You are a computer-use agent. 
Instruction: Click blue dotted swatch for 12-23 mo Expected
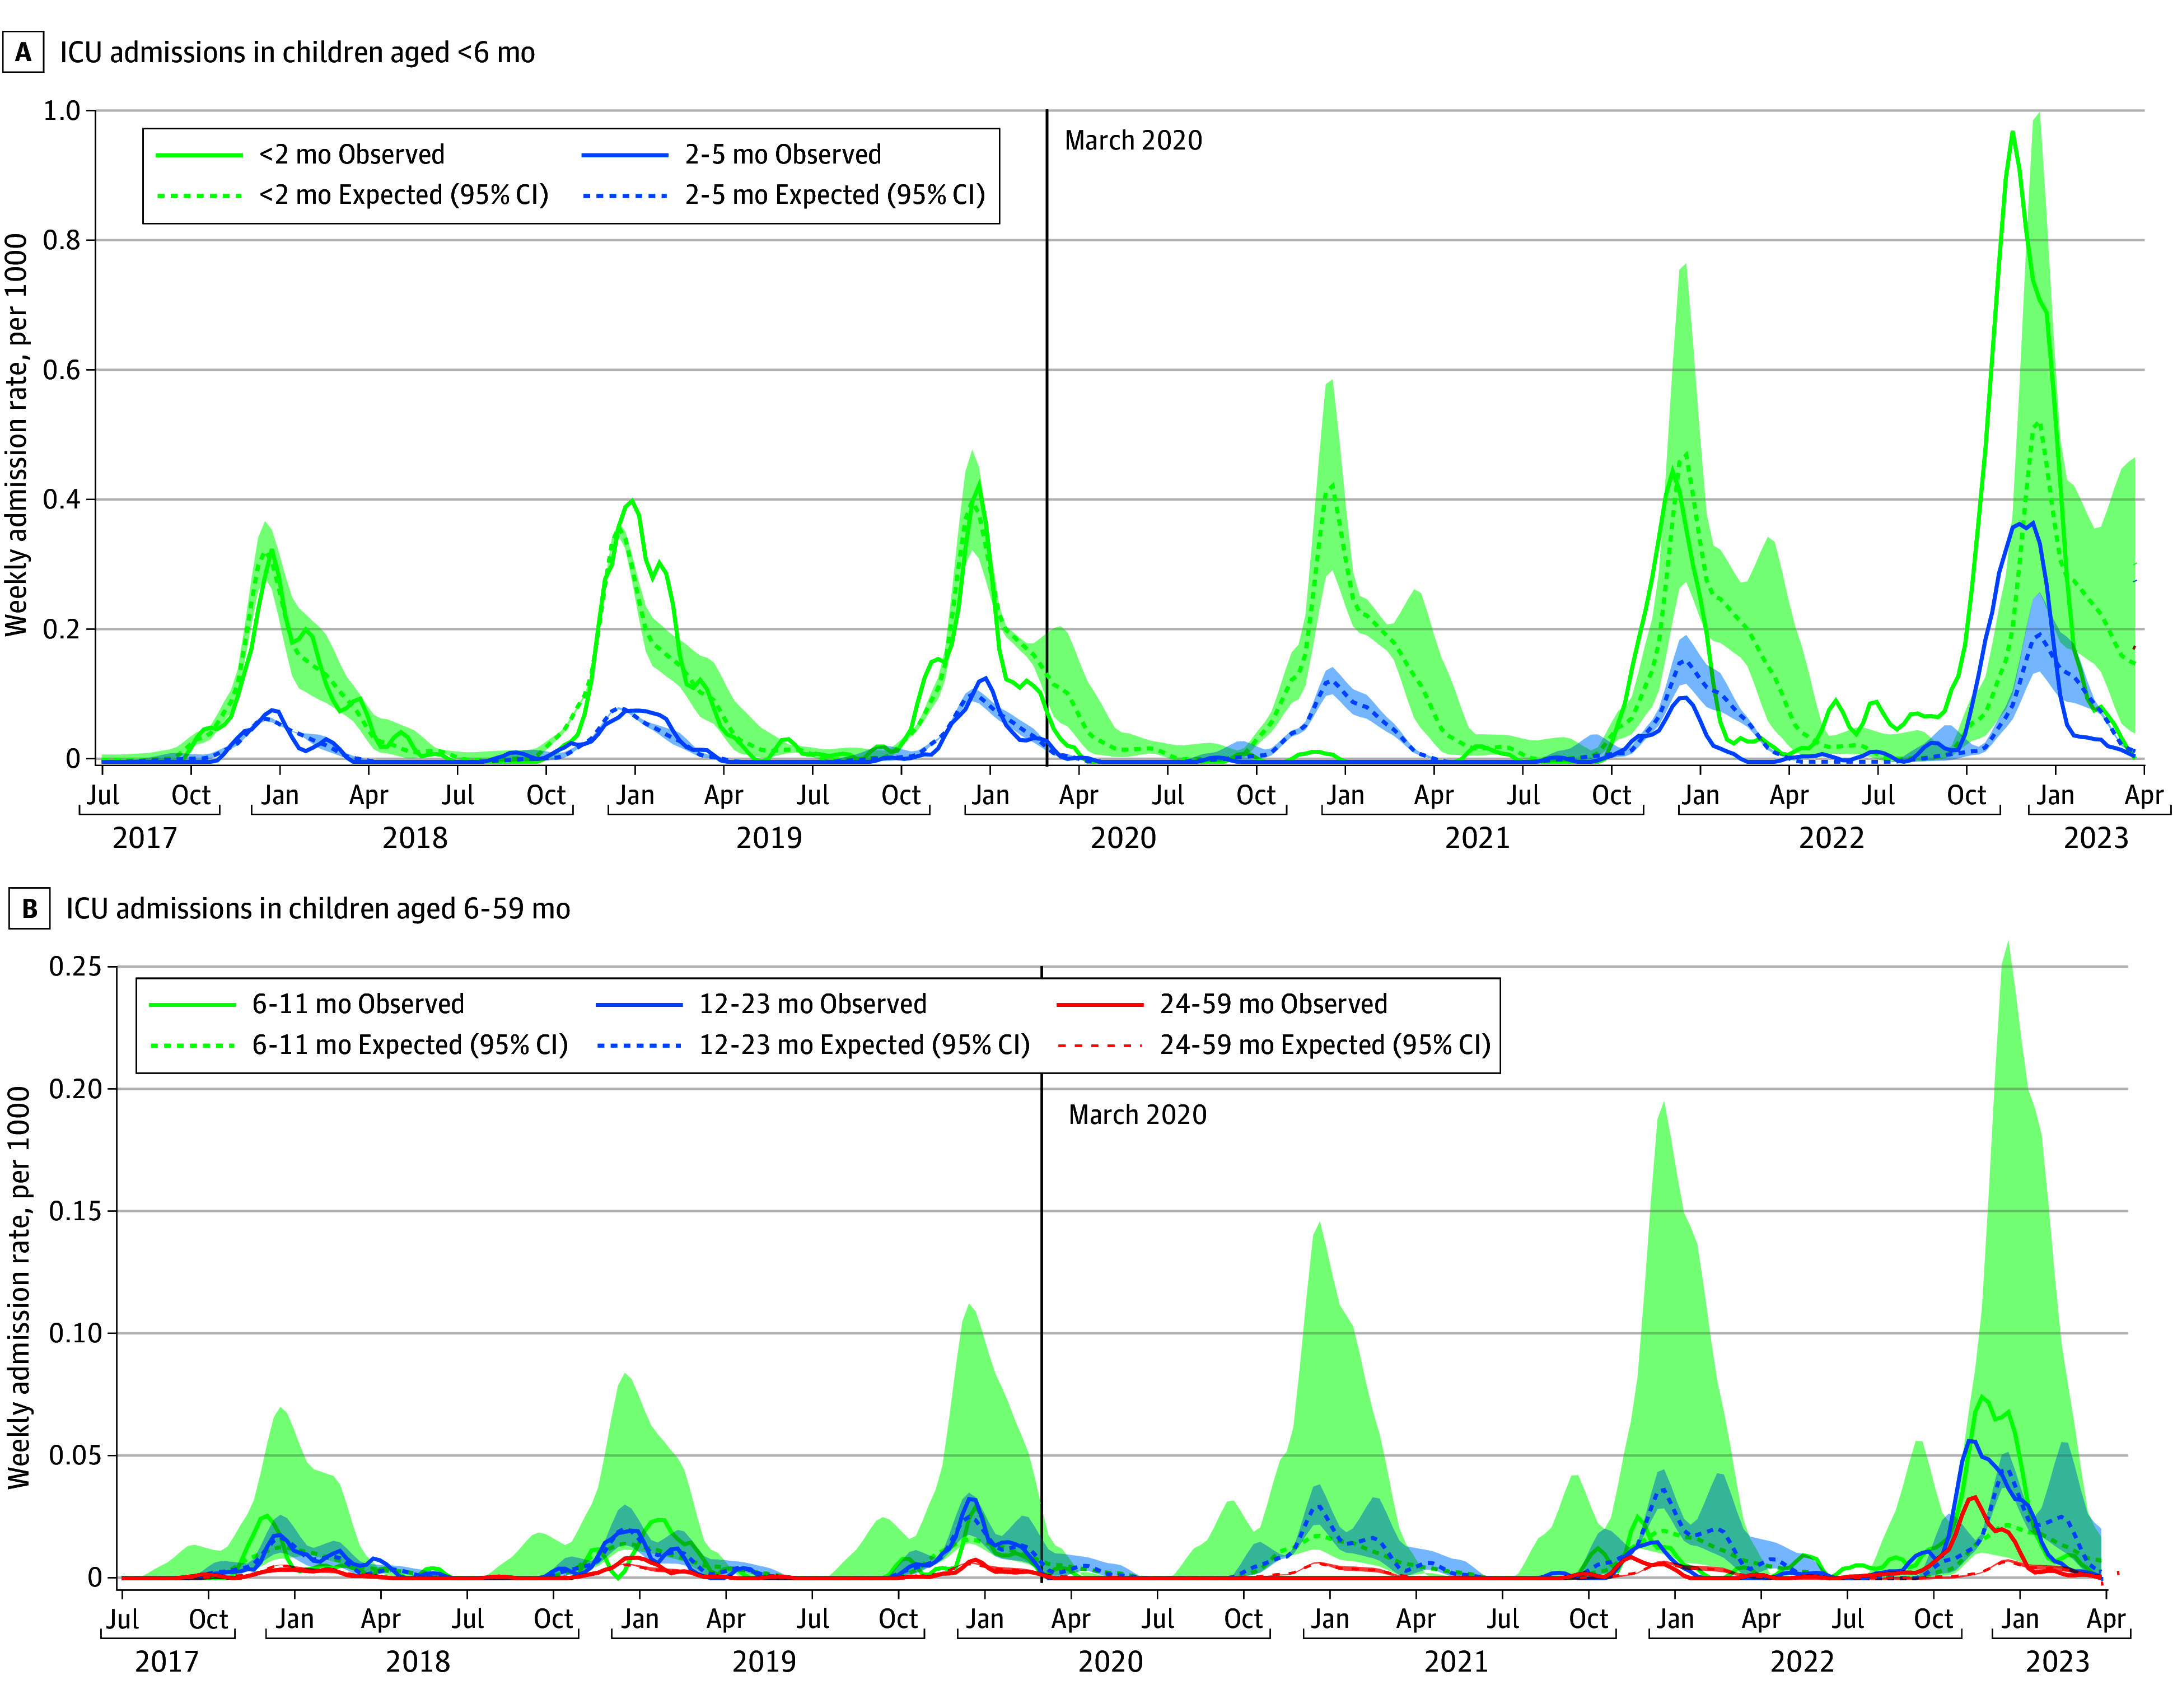(x=639, y=1045)
